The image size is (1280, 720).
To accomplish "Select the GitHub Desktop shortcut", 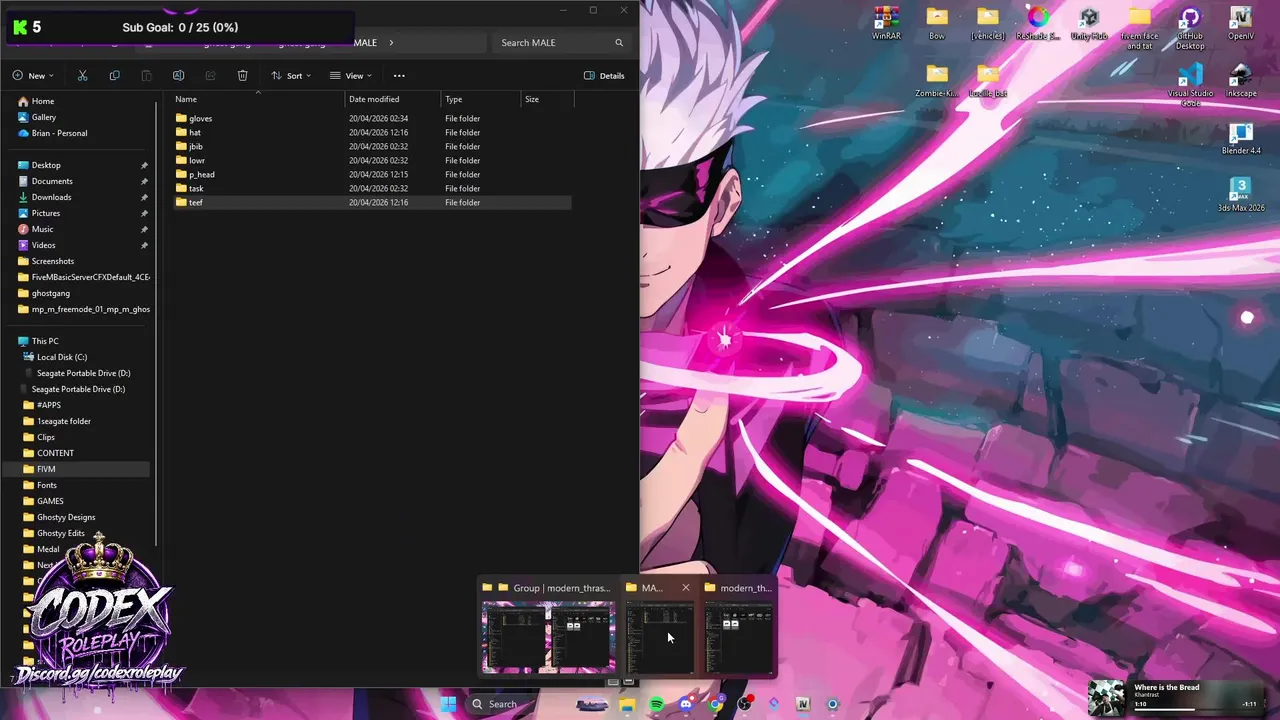I will point(1190,28).
